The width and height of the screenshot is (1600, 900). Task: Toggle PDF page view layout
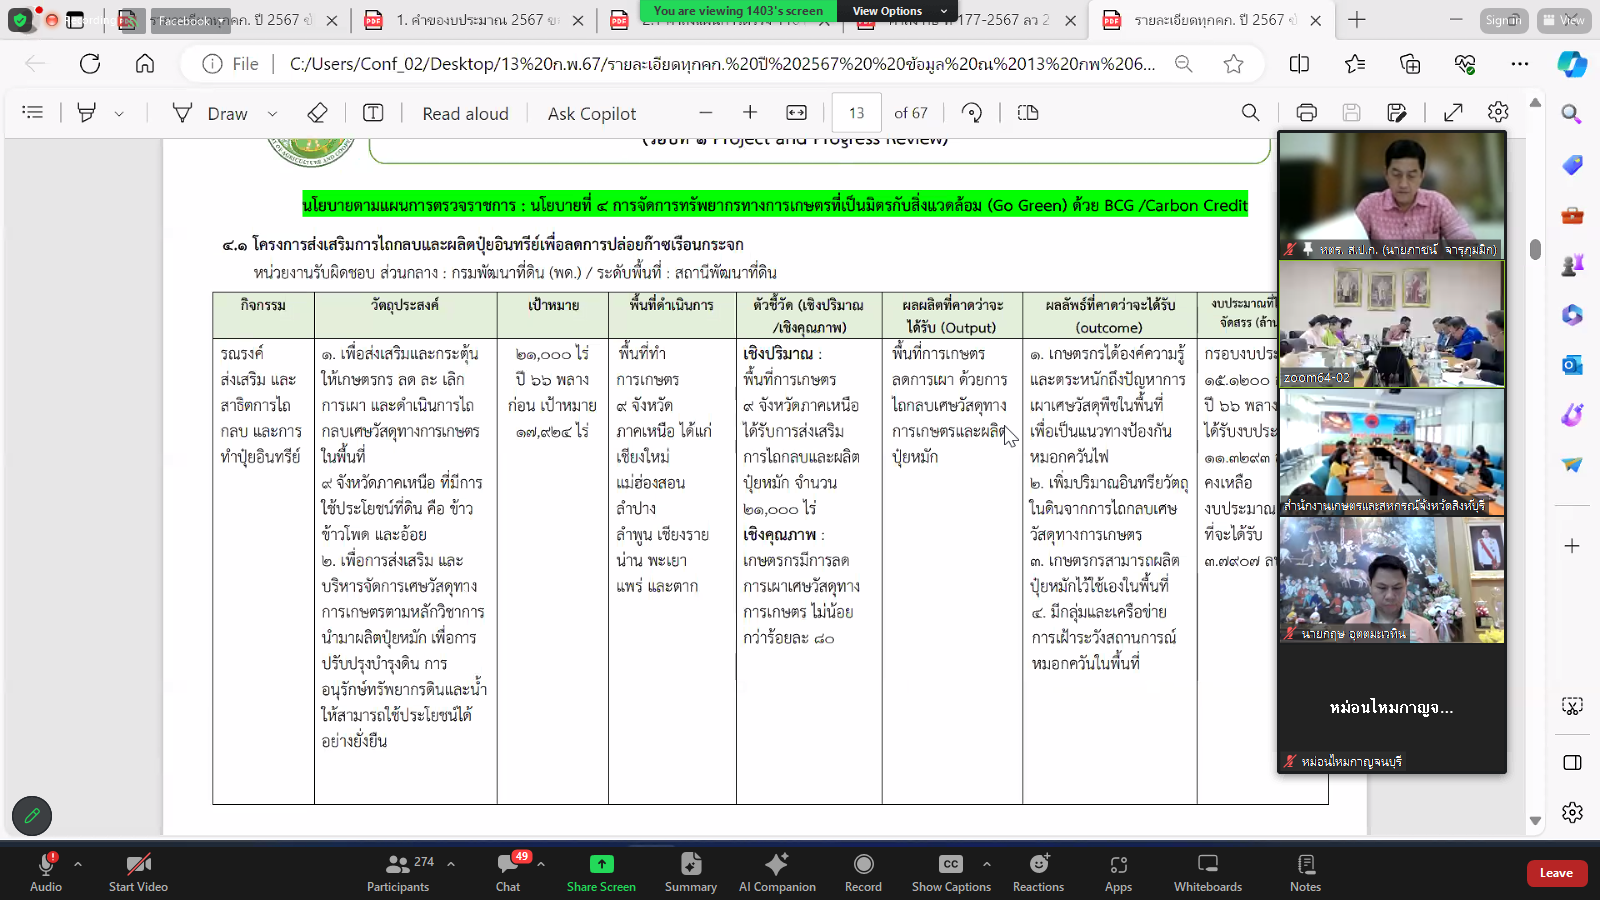pyautogui.click(x=1028, y=113)
